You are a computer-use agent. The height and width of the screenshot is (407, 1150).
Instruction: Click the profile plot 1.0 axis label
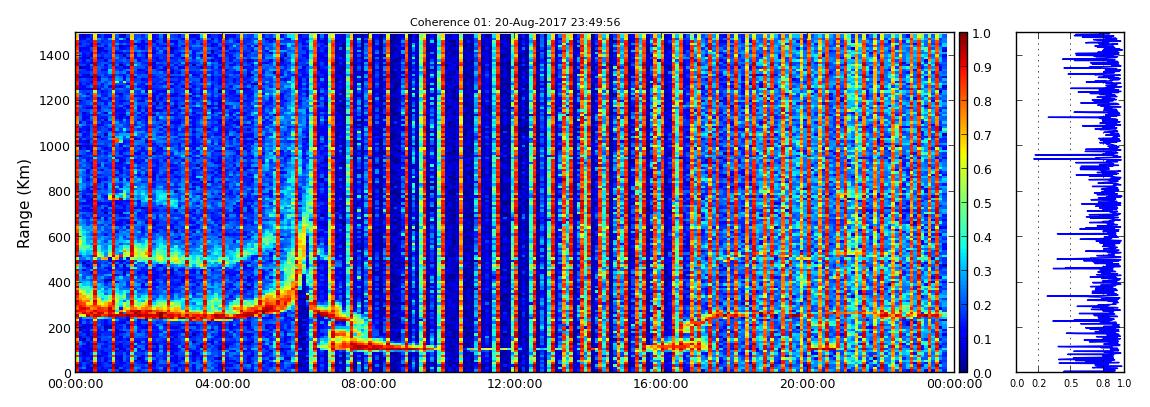(1123, 383)
